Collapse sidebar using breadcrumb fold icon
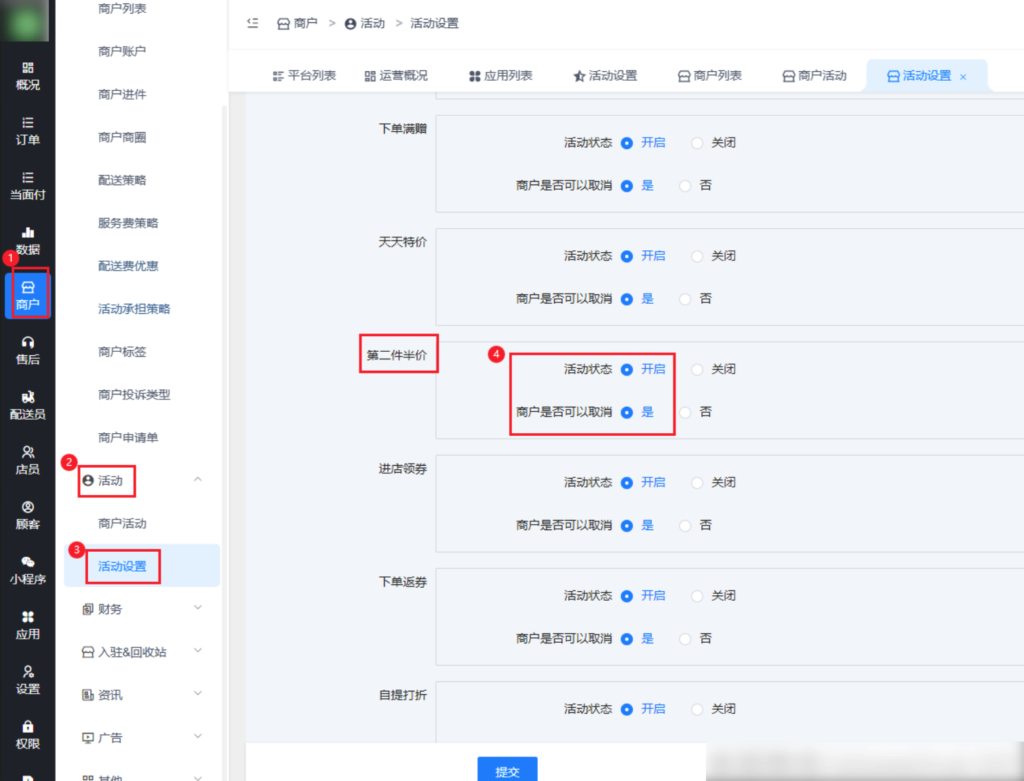Image resolution: width=1024 pixels, height=781 pixels. click(252, 23)
